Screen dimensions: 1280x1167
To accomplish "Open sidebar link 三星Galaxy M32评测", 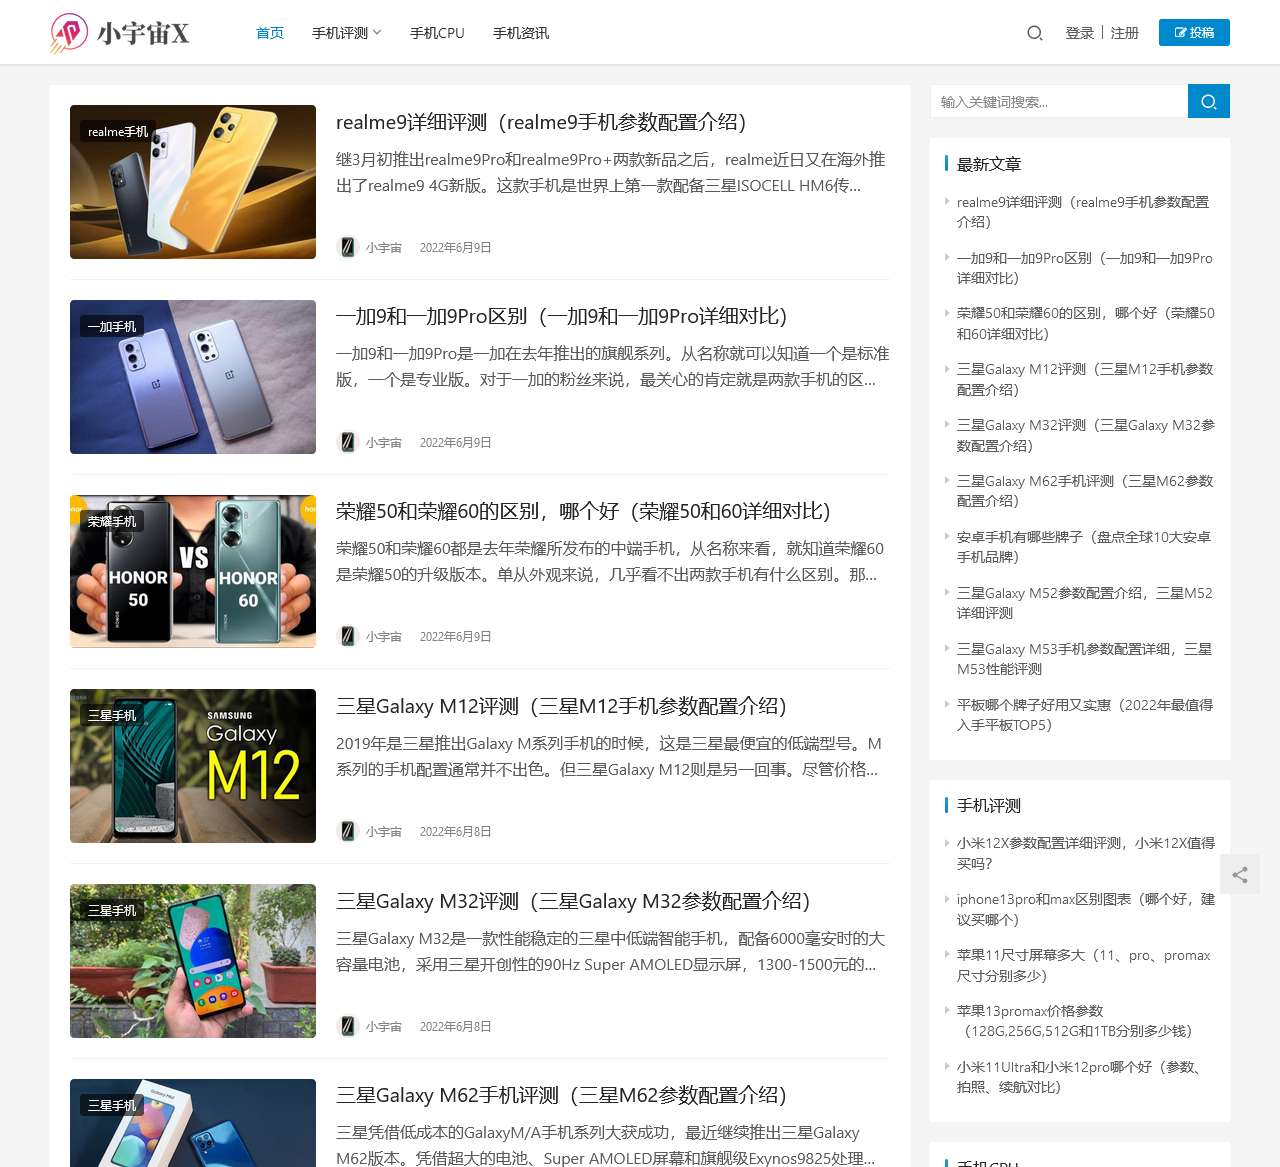I will [1086, 435].
